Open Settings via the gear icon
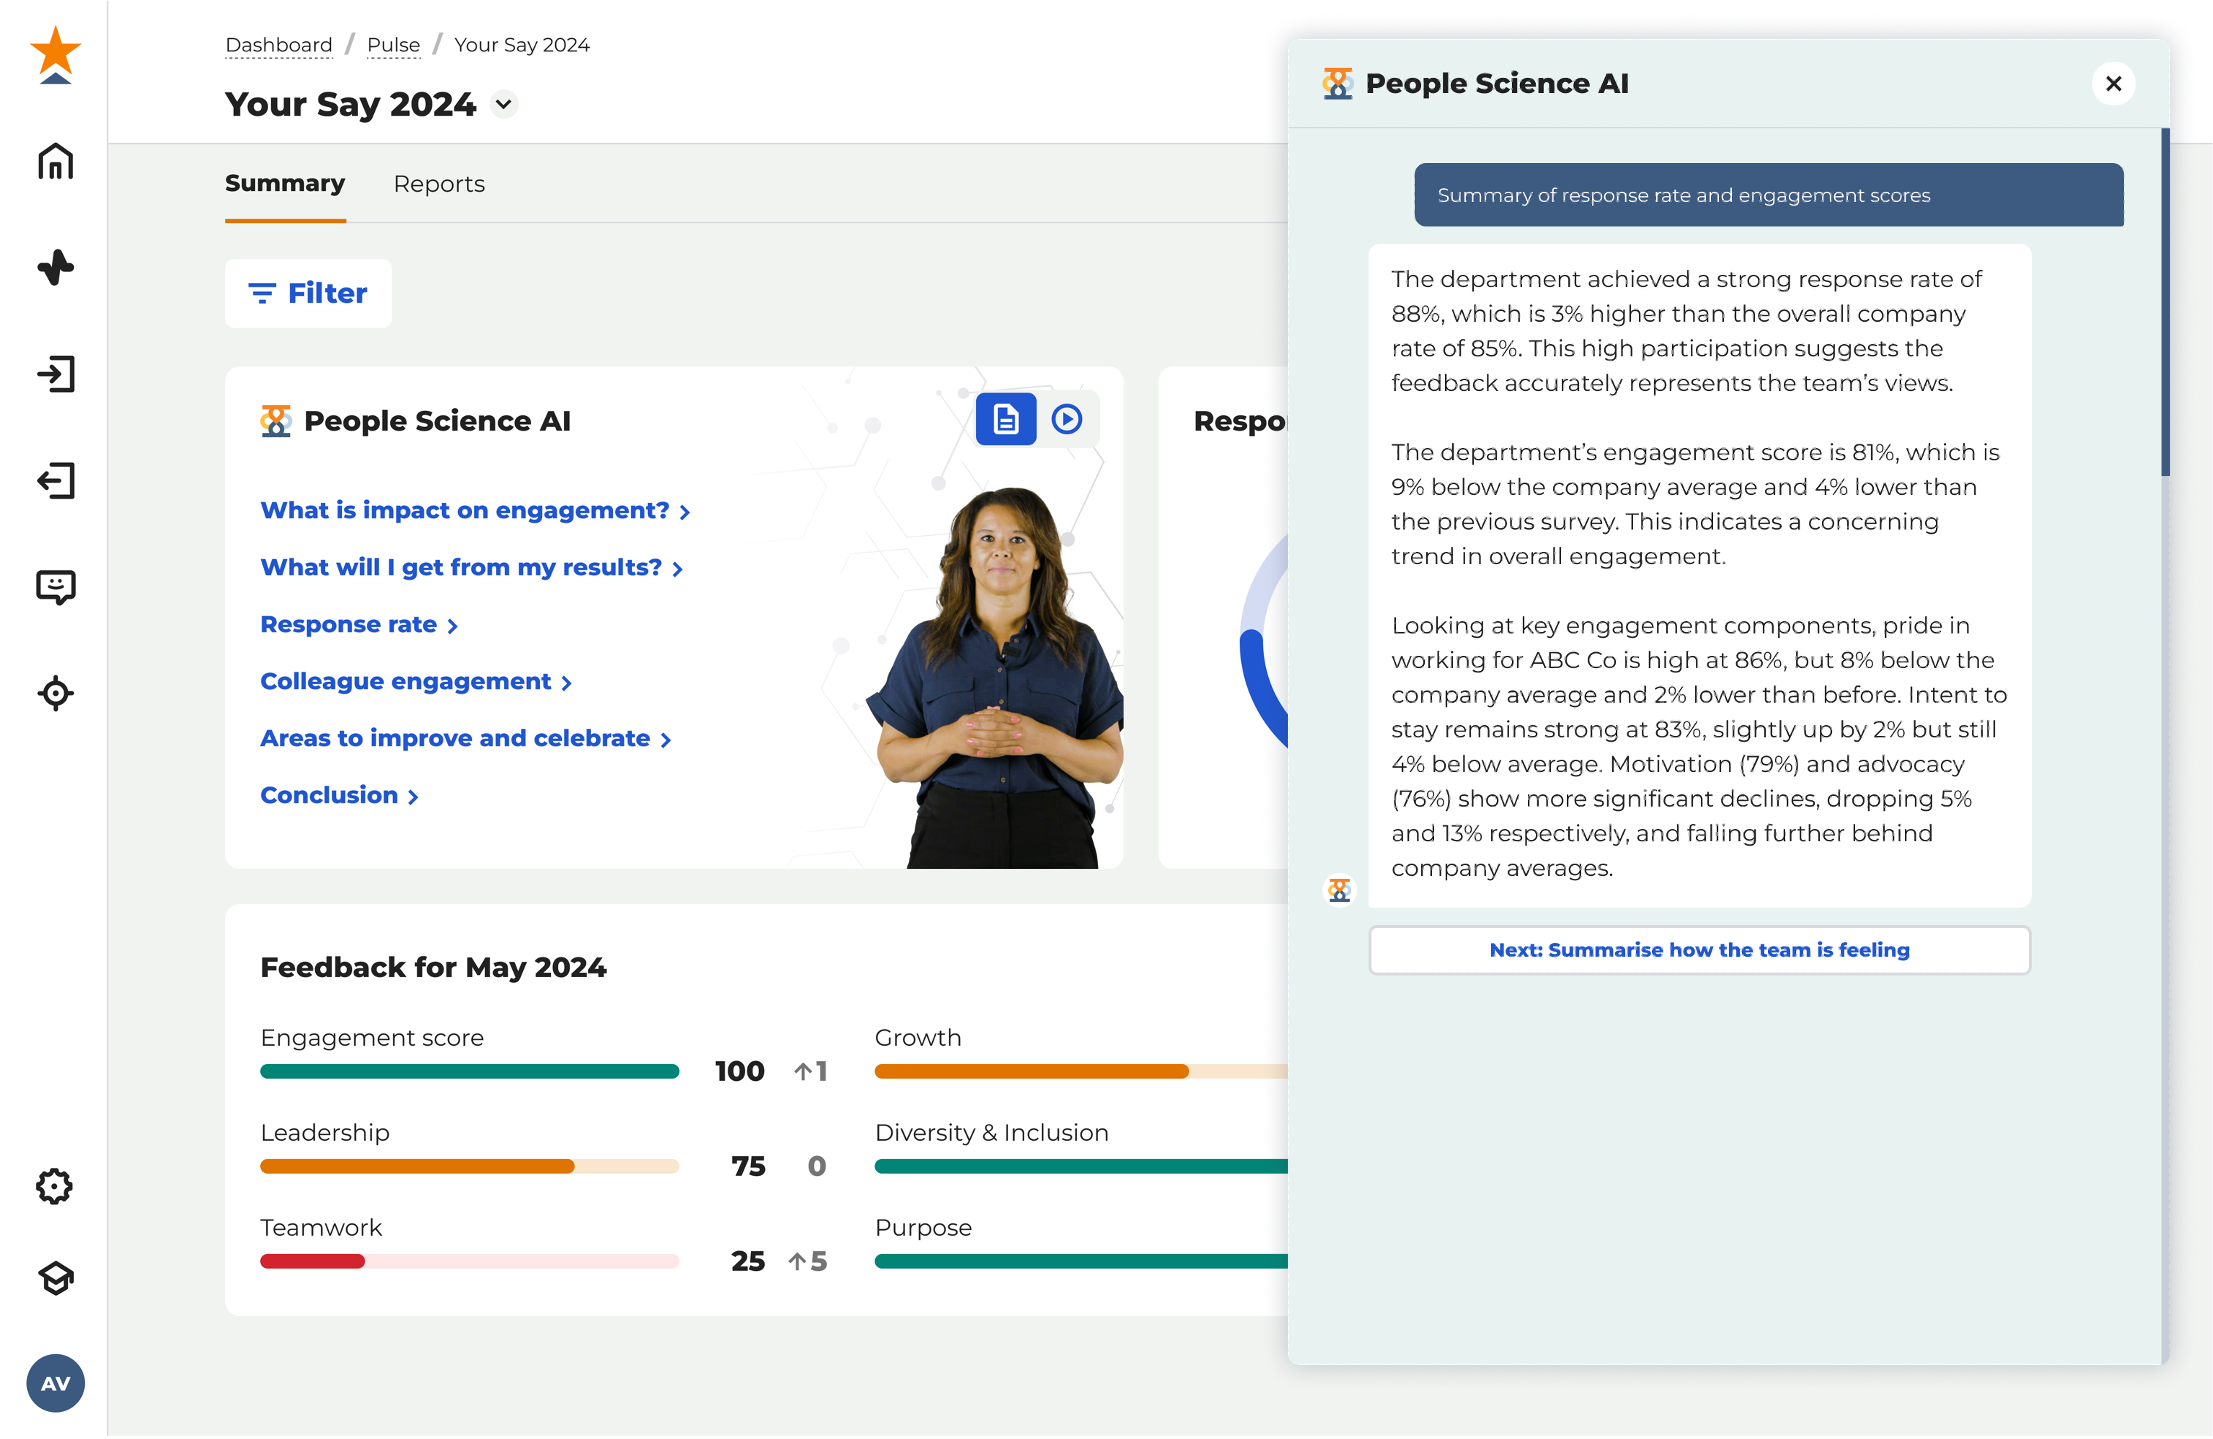 coord(54,1186)
